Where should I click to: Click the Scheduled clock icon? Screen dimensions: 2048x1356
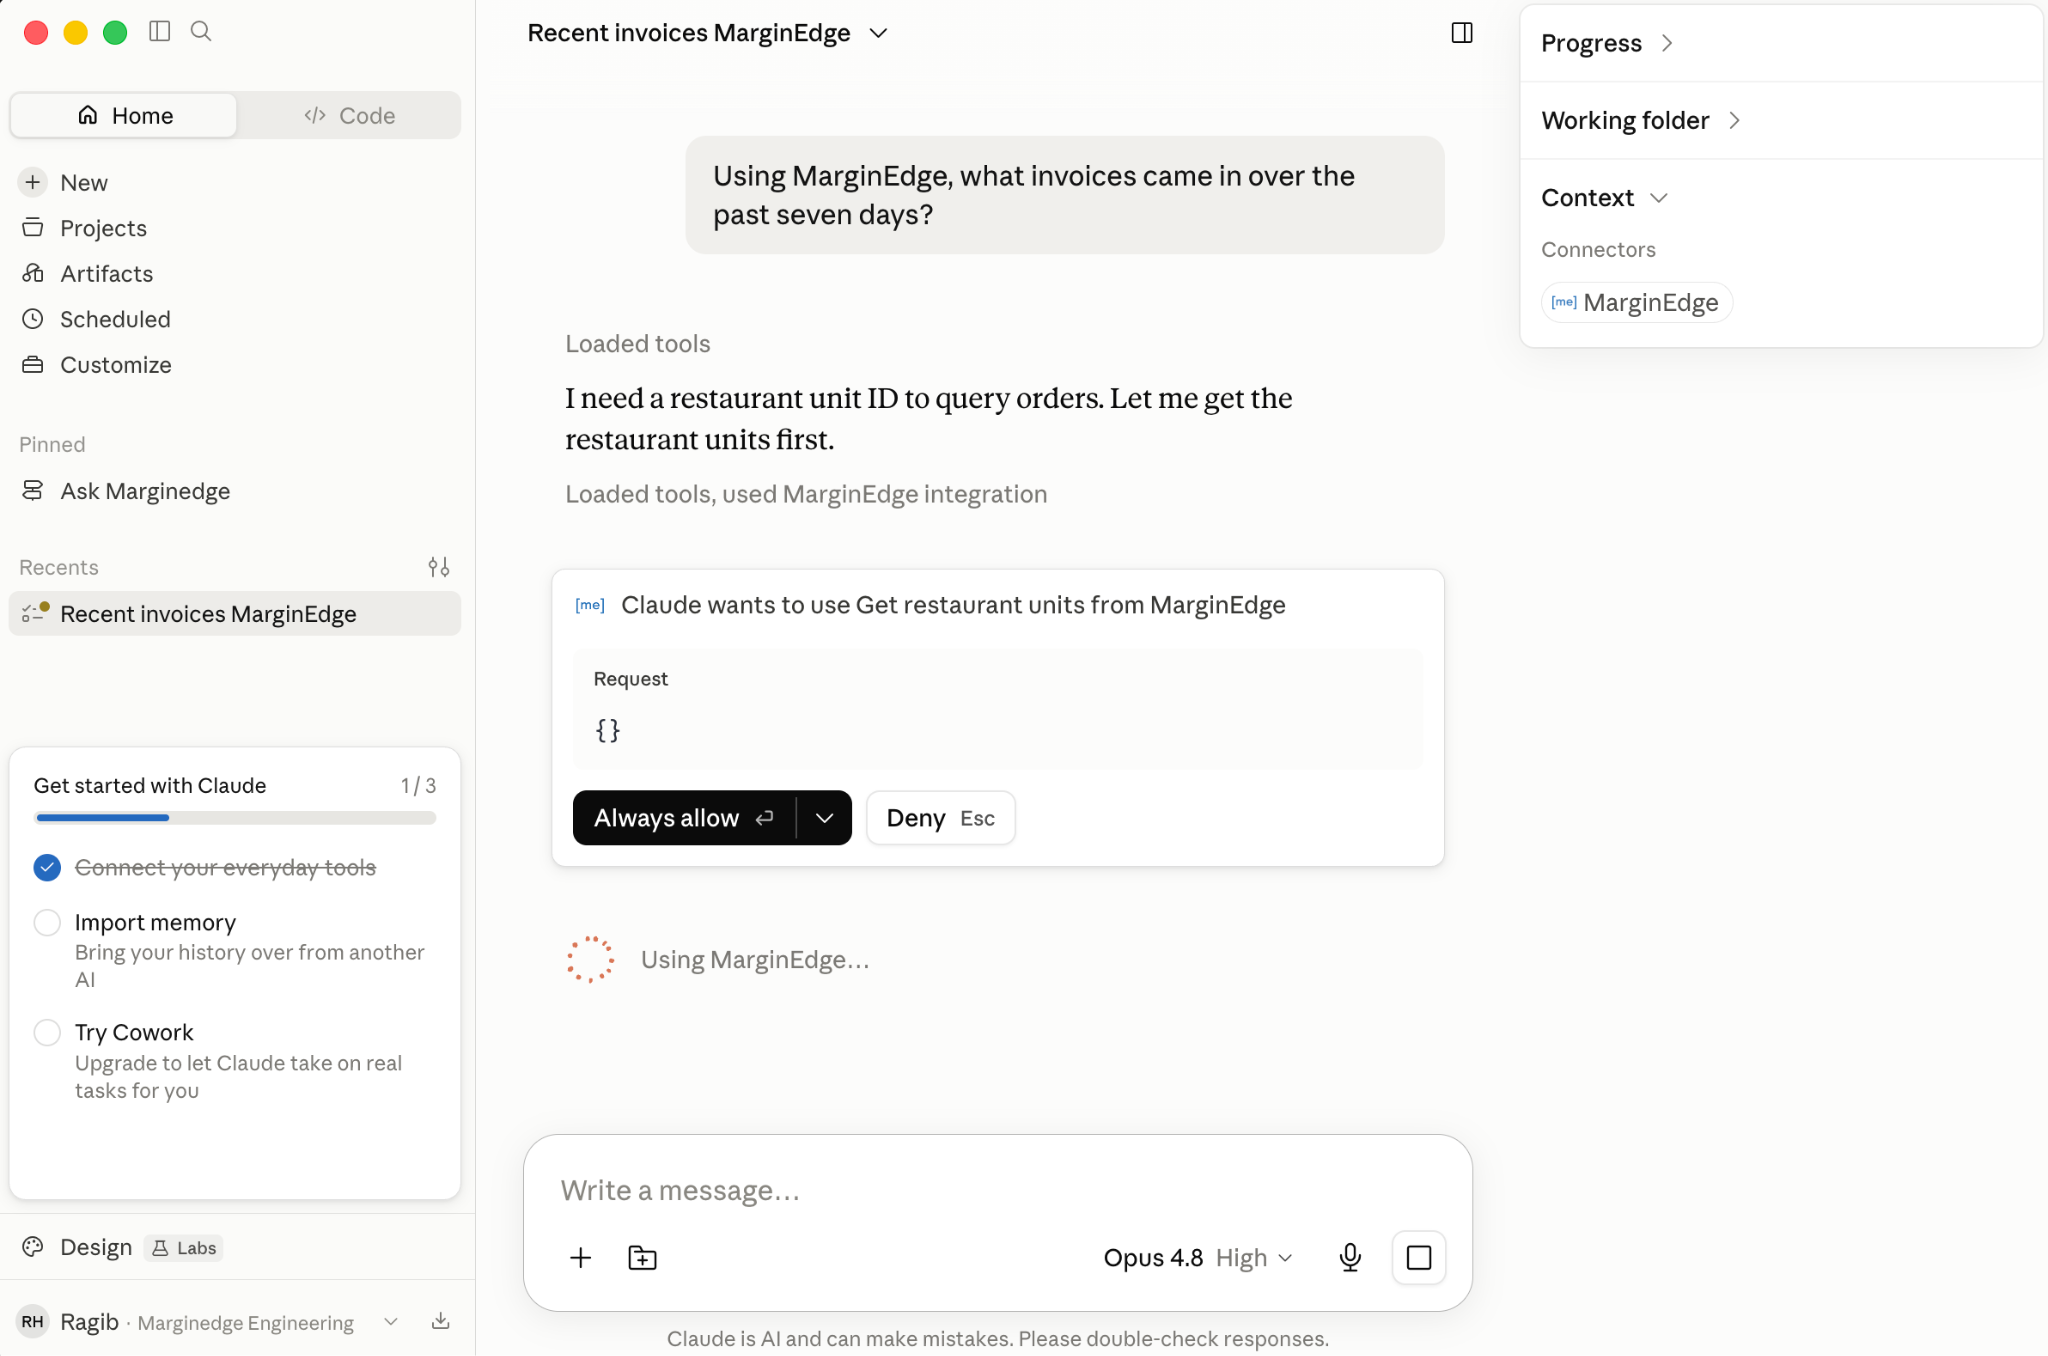[33, 319]
